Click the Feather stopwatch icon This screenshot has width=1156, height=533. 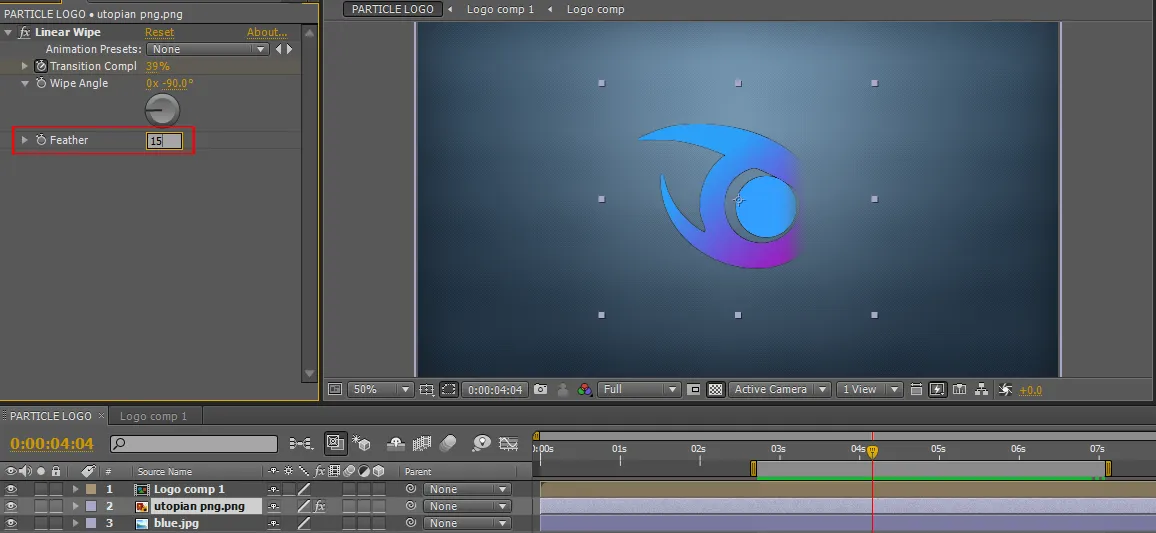tap(41, 140)
